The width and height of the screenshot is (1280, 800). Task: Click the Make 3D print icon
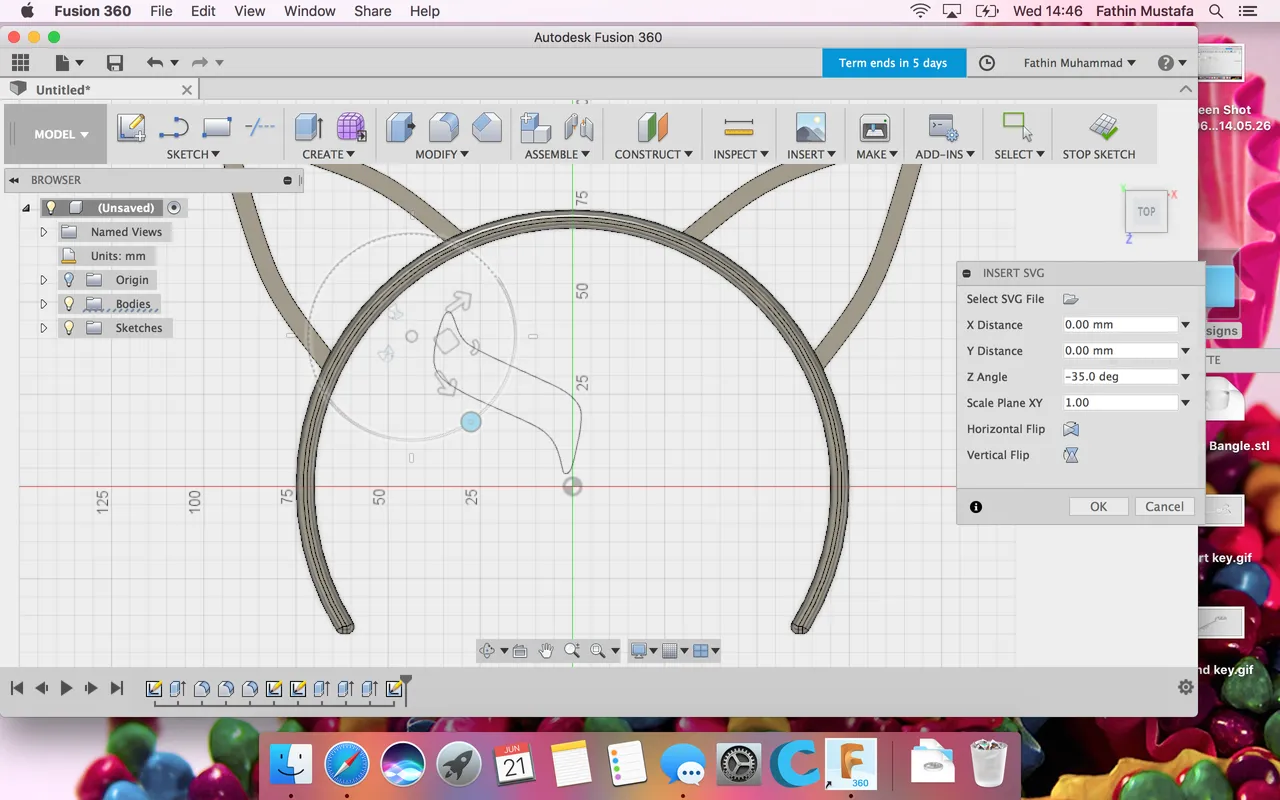[x=875, y=128]
